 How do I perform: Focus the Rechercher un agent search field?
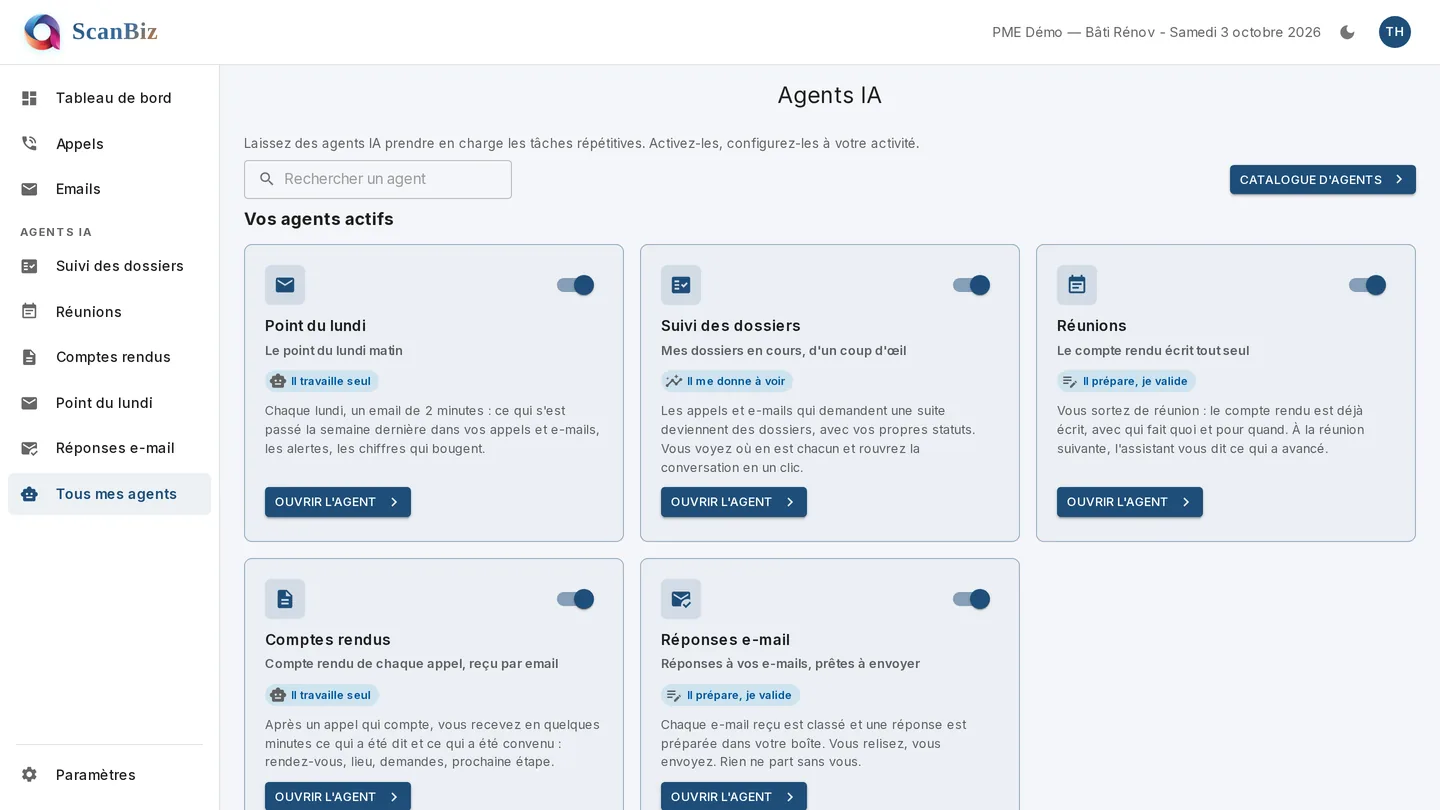pos(378,179)
